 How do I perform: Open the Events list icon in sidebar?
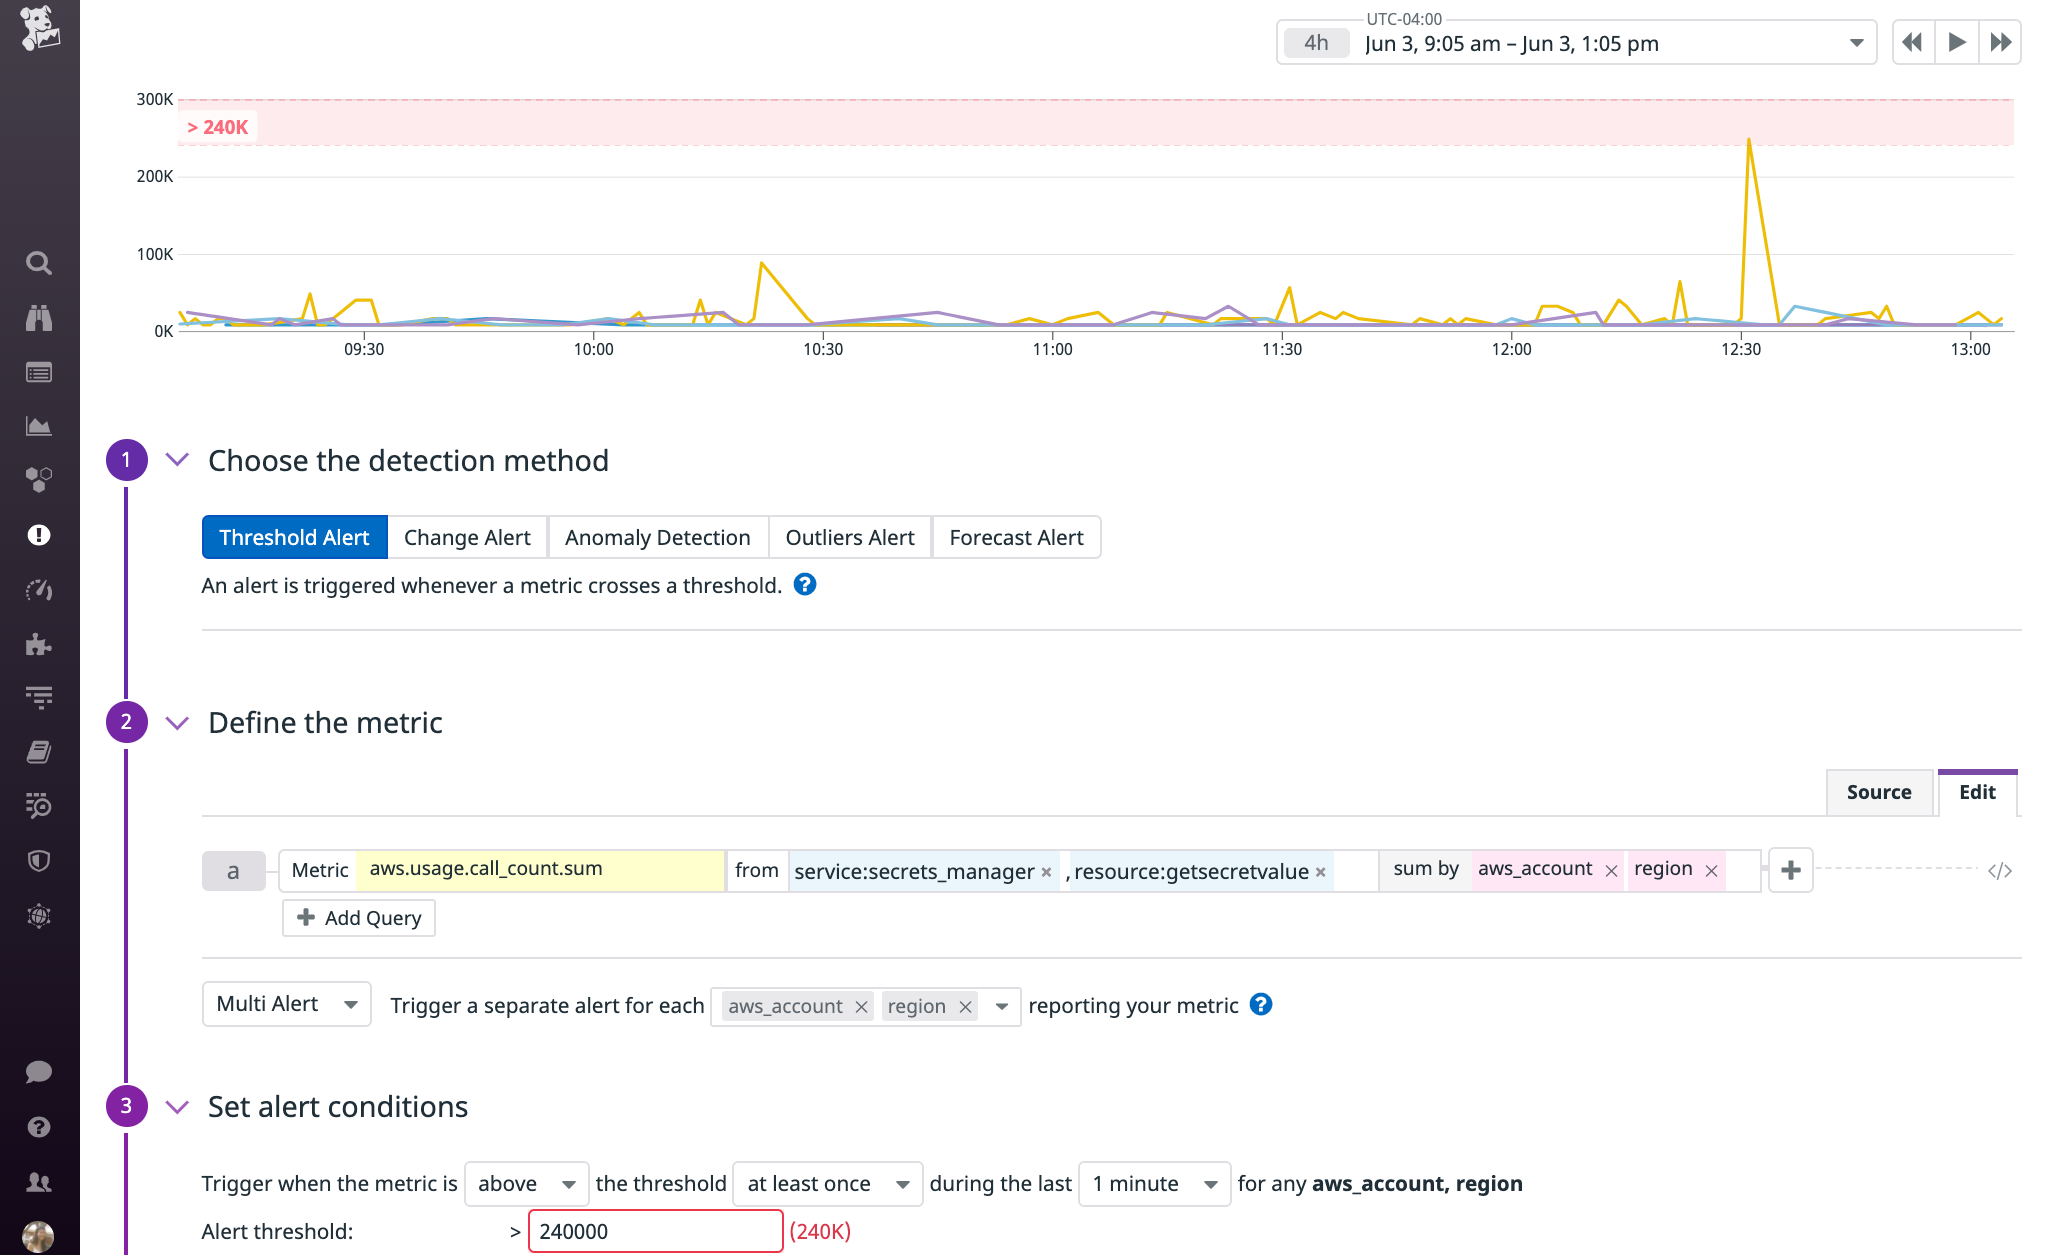click(39, 372)
